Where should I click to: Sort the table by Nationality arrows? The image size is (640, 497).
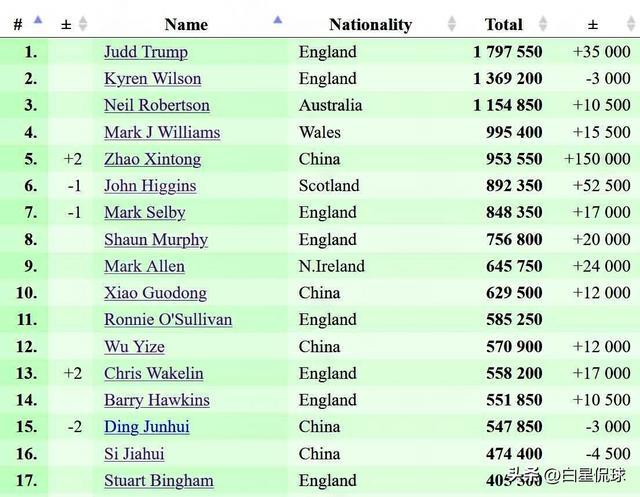[x=452, y=24]
